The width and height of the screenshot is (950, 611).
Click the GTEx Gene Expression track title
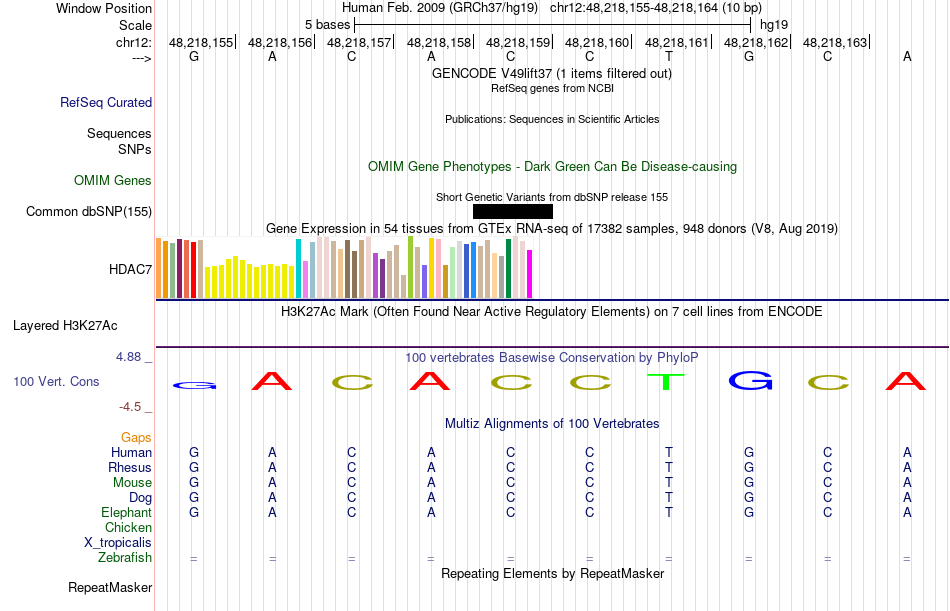(552, 229)
